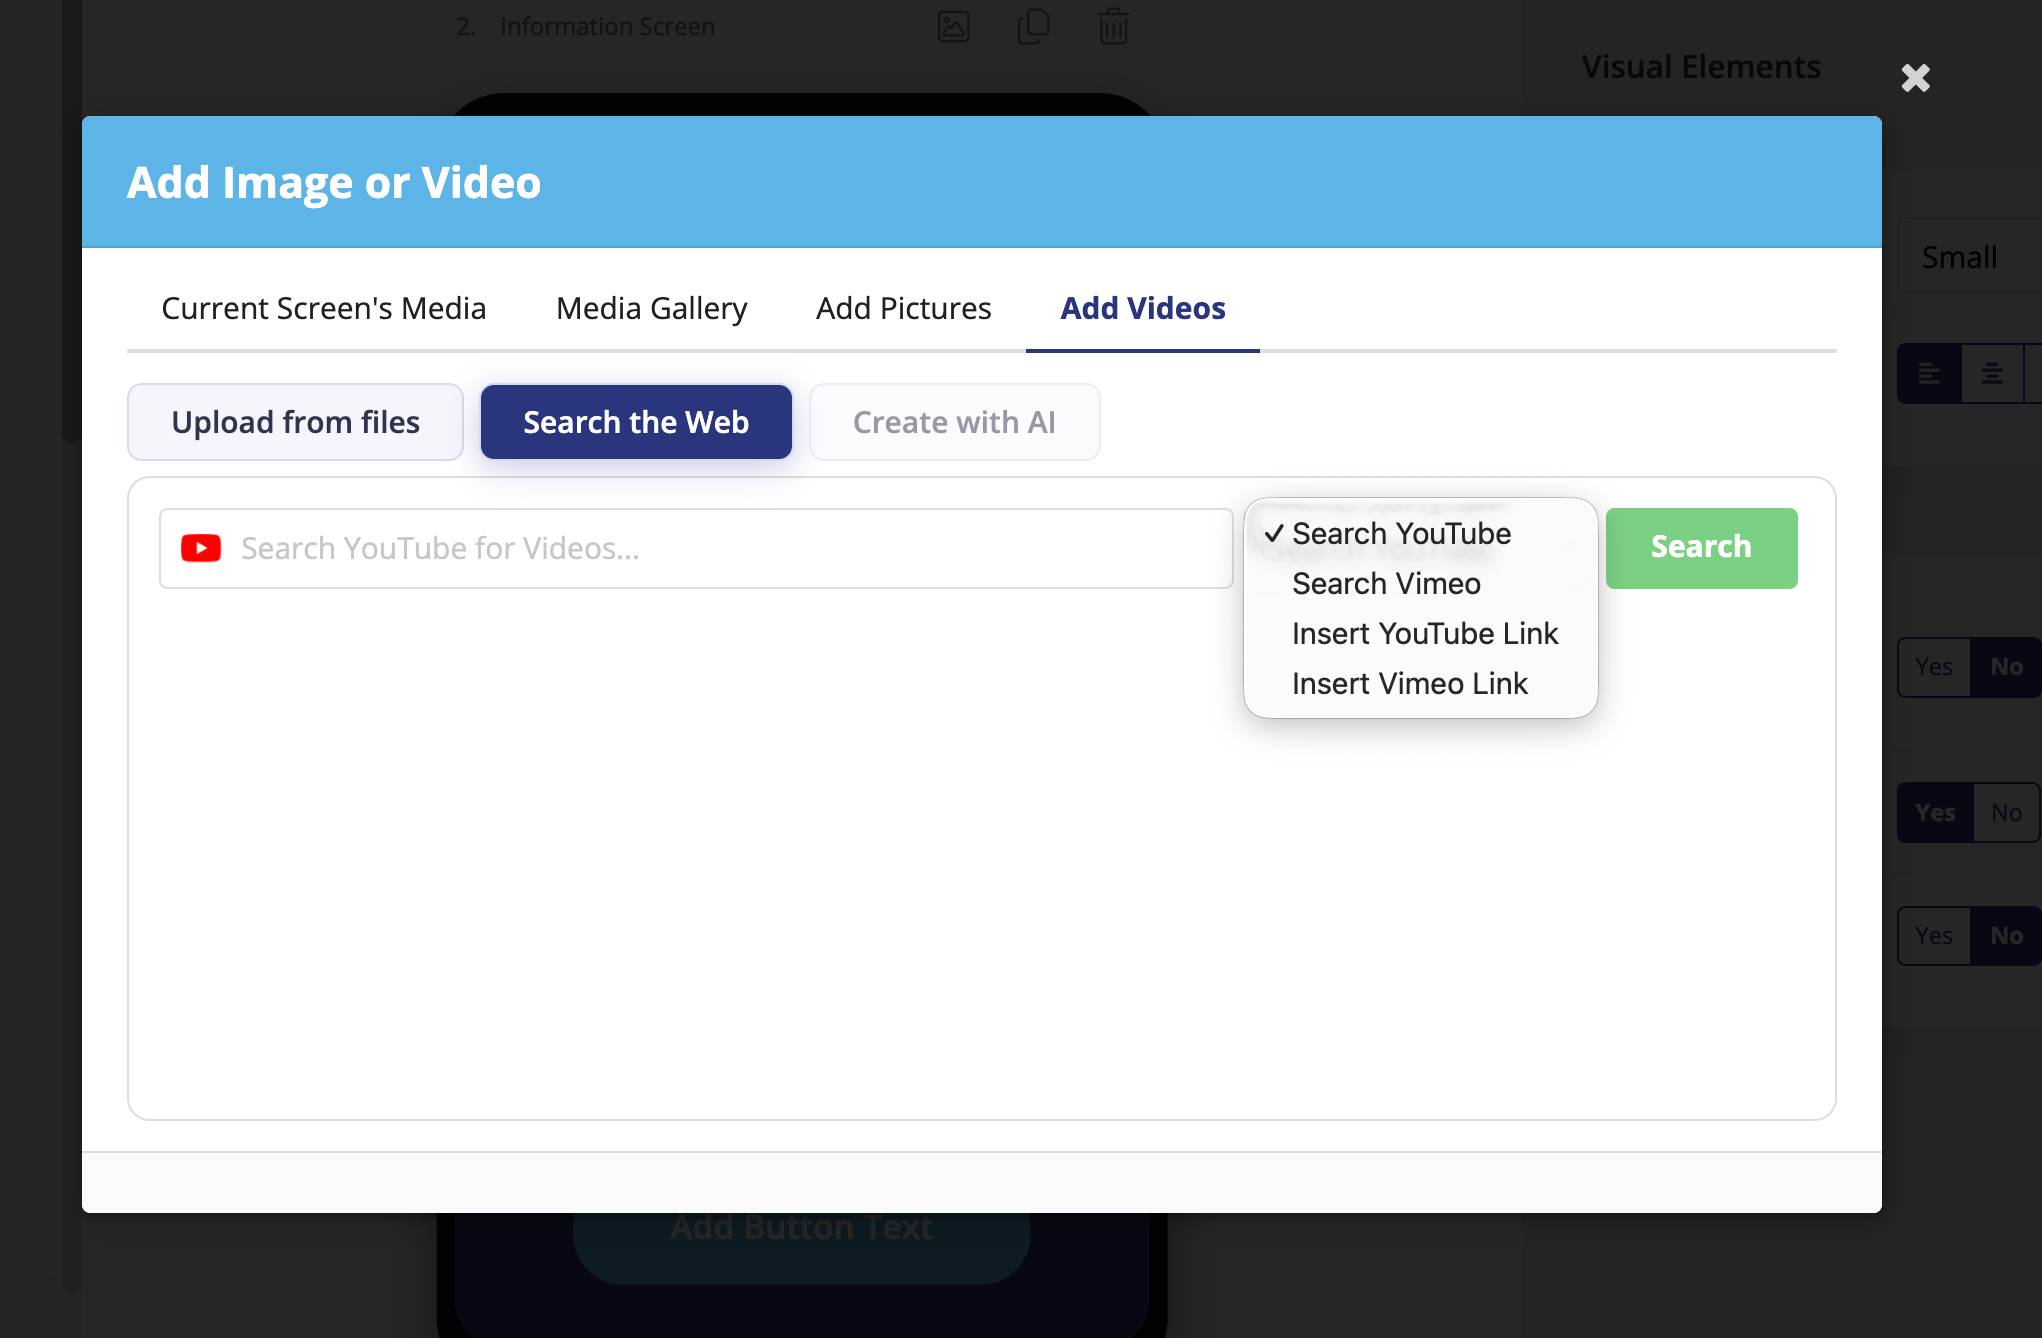2042x1338 pixels.
Task: Switch to the Media Gallery tab
Action: click(651, 308)
